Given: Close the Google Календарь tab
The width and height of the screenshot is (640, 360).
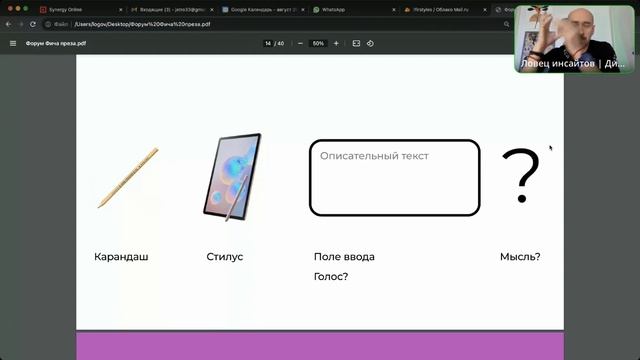Looking at the screenshot, I should coord(303,9).
